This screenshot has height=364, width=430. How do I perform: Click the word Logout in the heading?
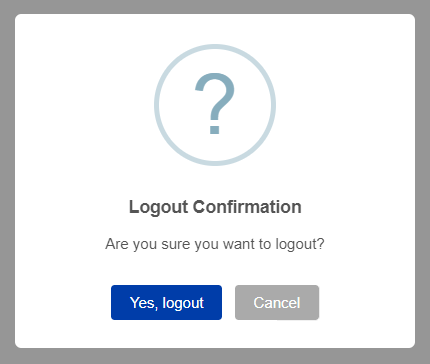[158, 207]
